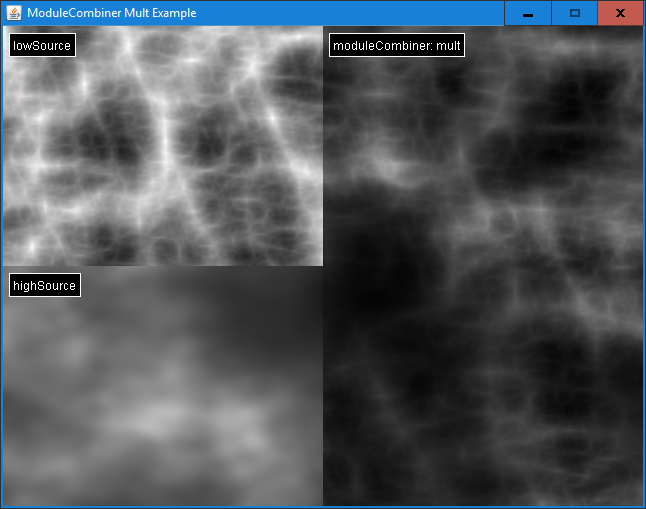Click the moduleCombiner: mult label

click(x=396, y=45)
